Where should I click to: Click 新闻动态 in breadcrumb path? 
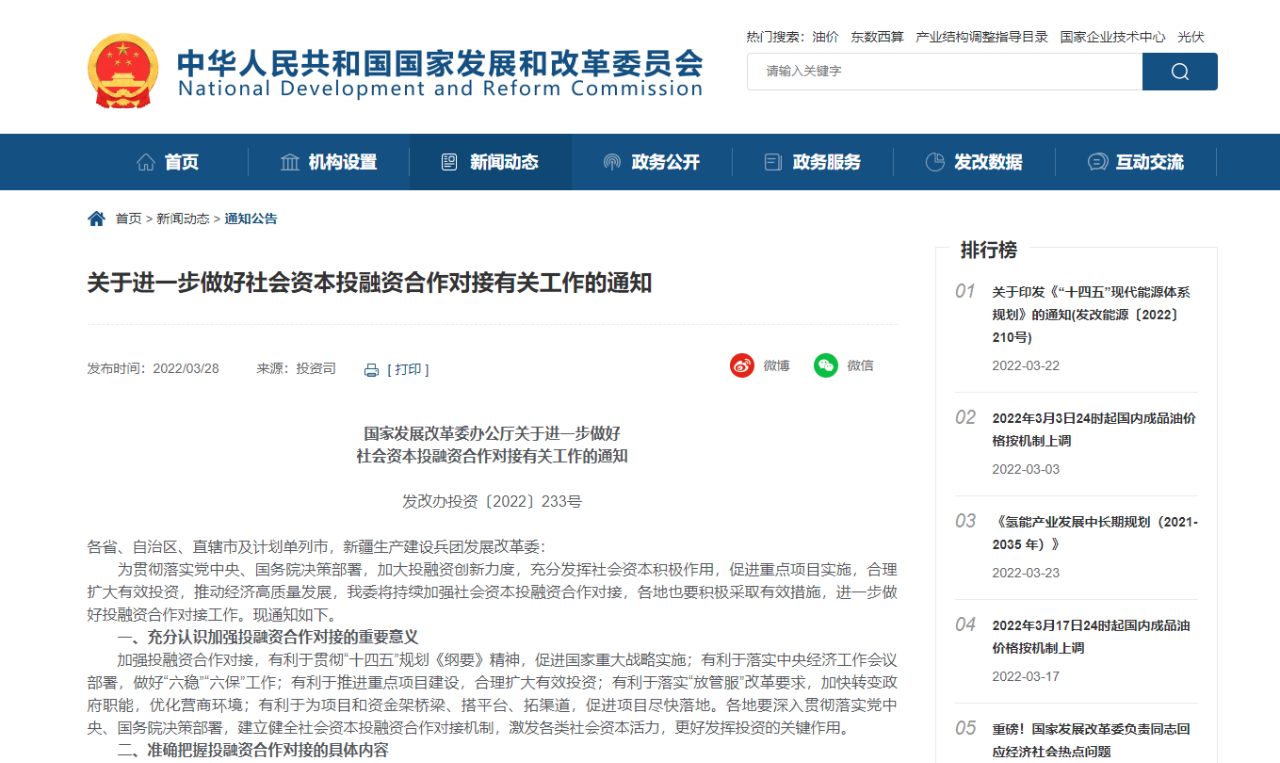tap(183, 219)
